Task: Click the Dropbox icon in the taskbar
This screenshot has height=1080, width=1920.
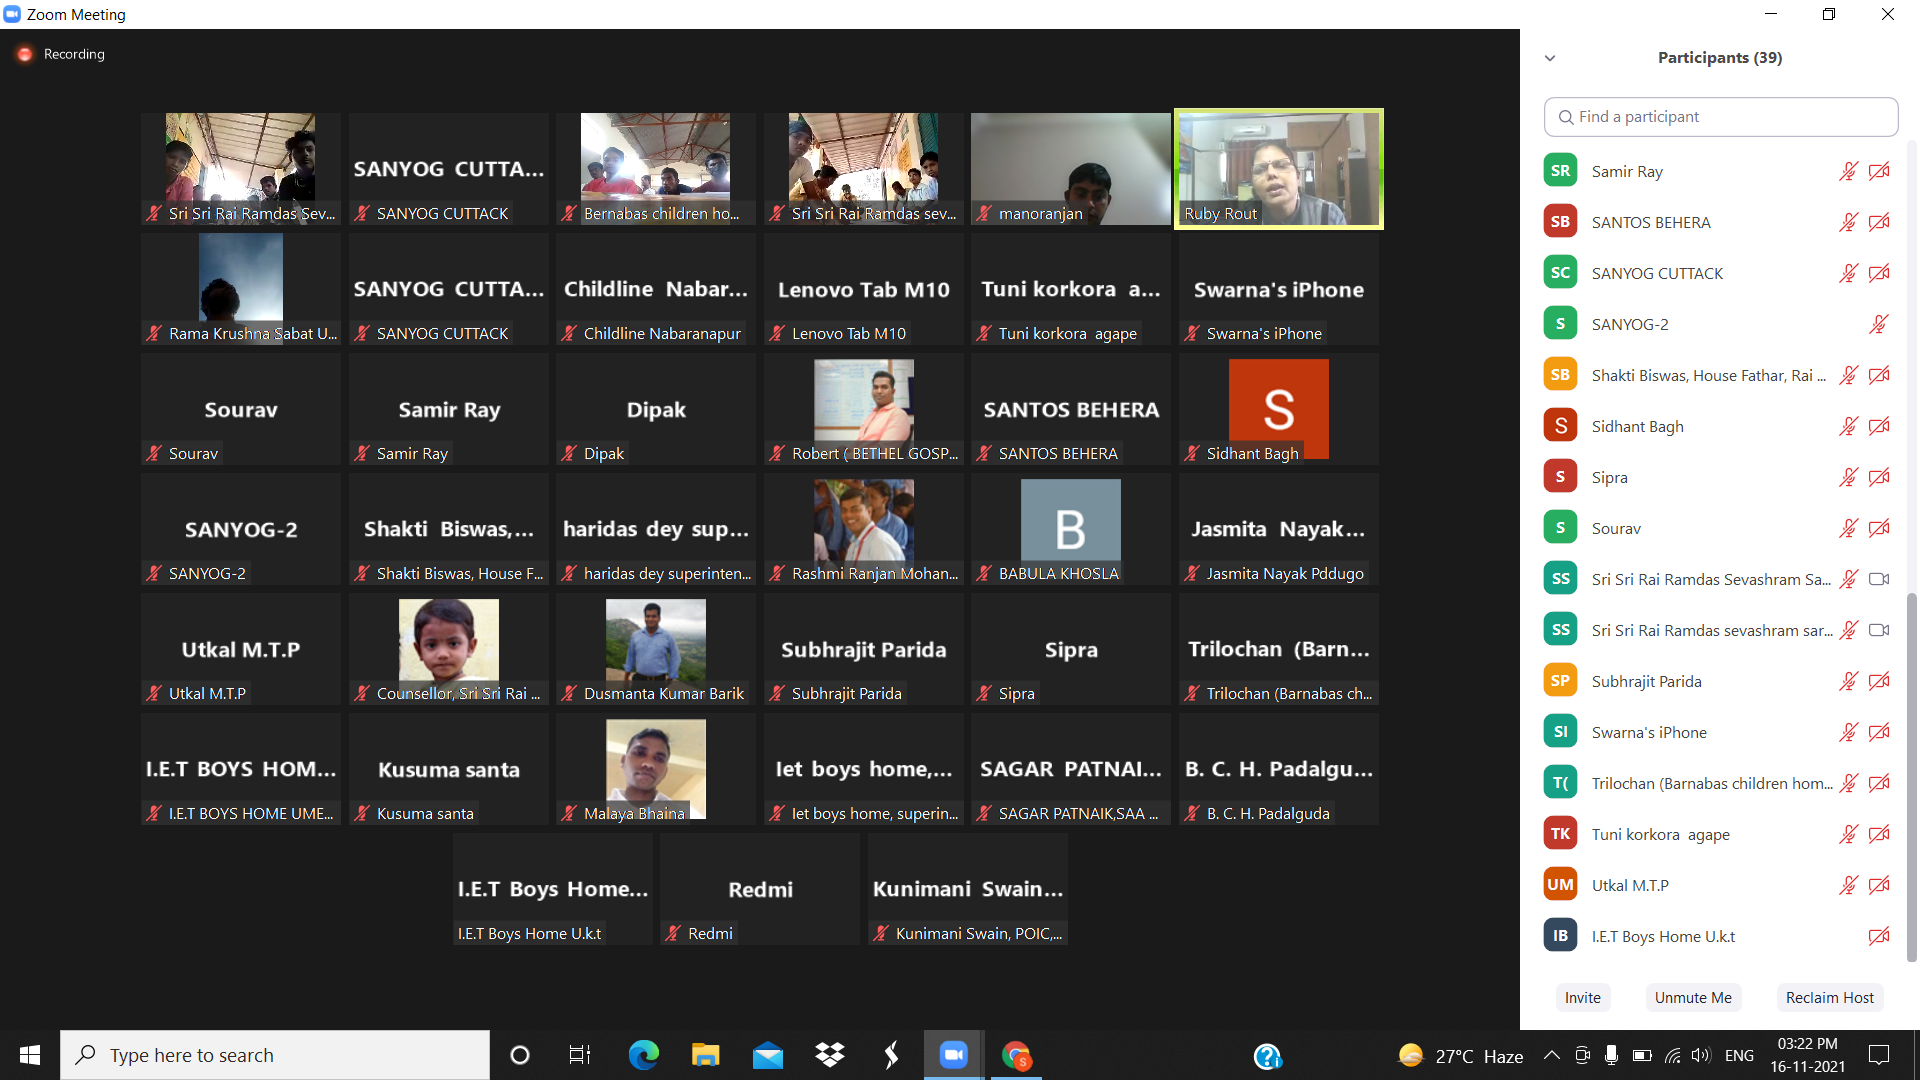Action: coord(829,1055)
